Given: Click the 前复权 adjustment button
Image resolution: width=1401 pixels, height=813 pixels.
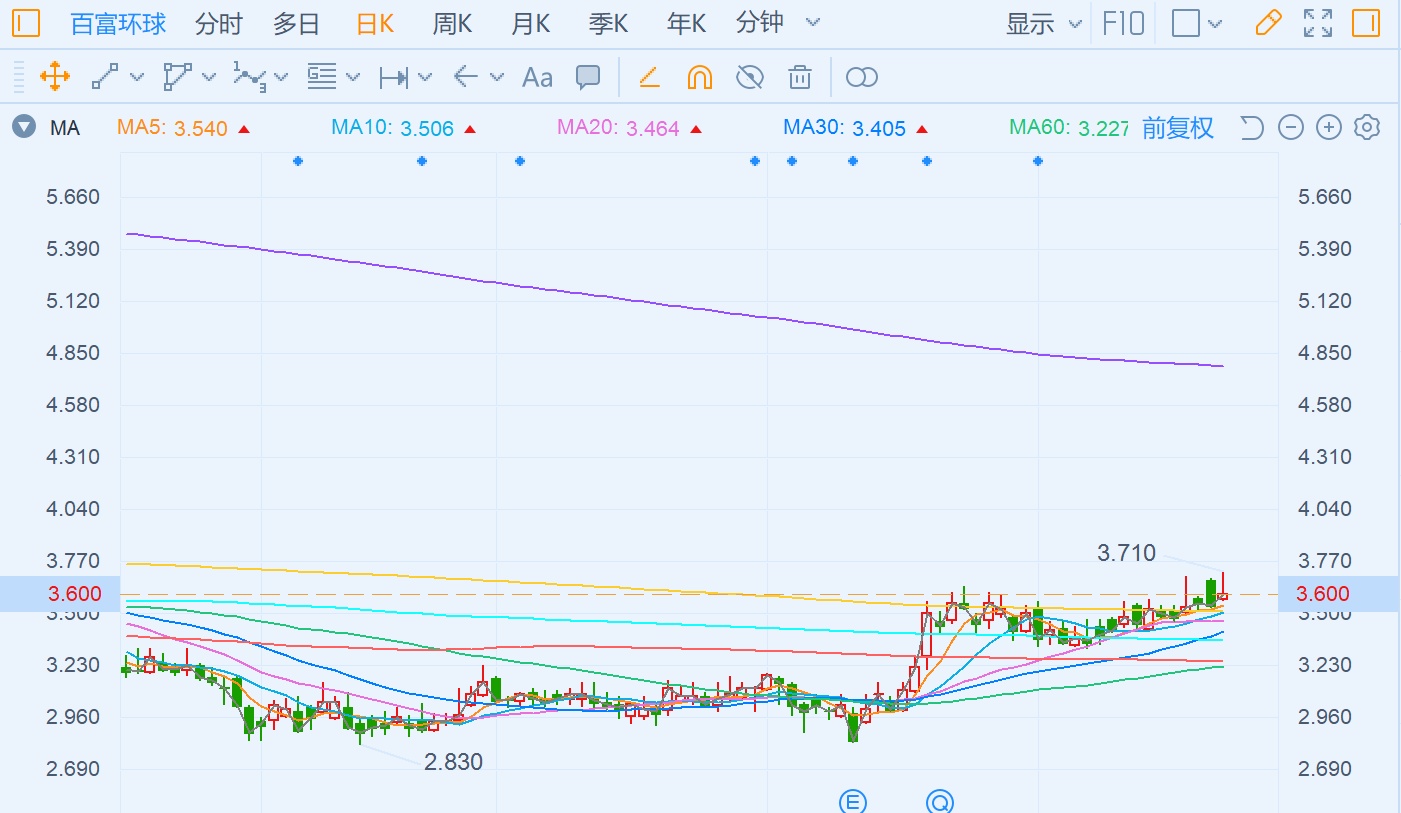Looking at the screenshot, I should coord(1178,127).
